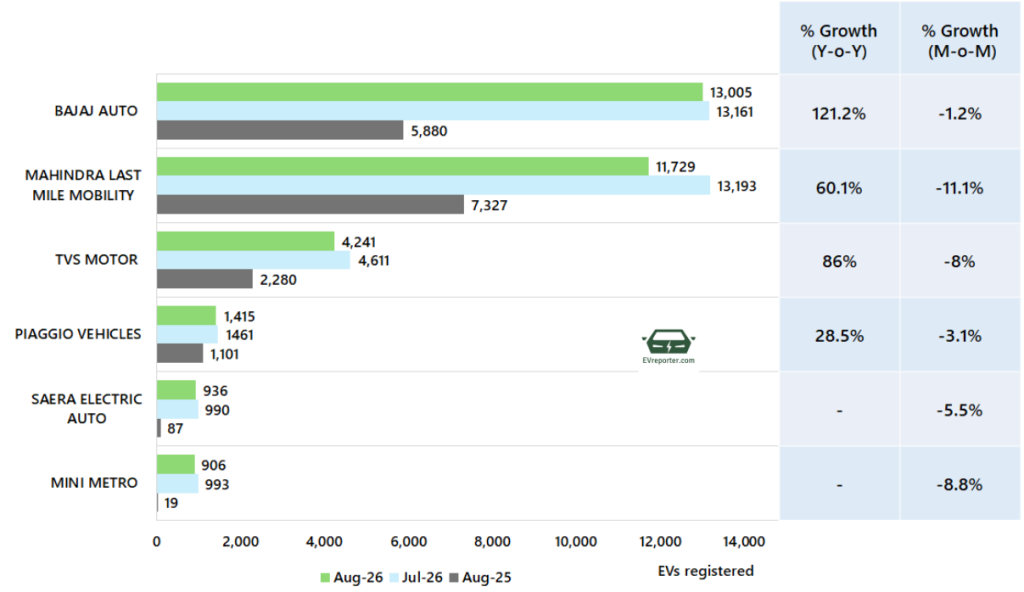This screenshot has width=1024, height=592.
Task: Click the 8,000 x-axis tick label
Action: tap(492, 542)
